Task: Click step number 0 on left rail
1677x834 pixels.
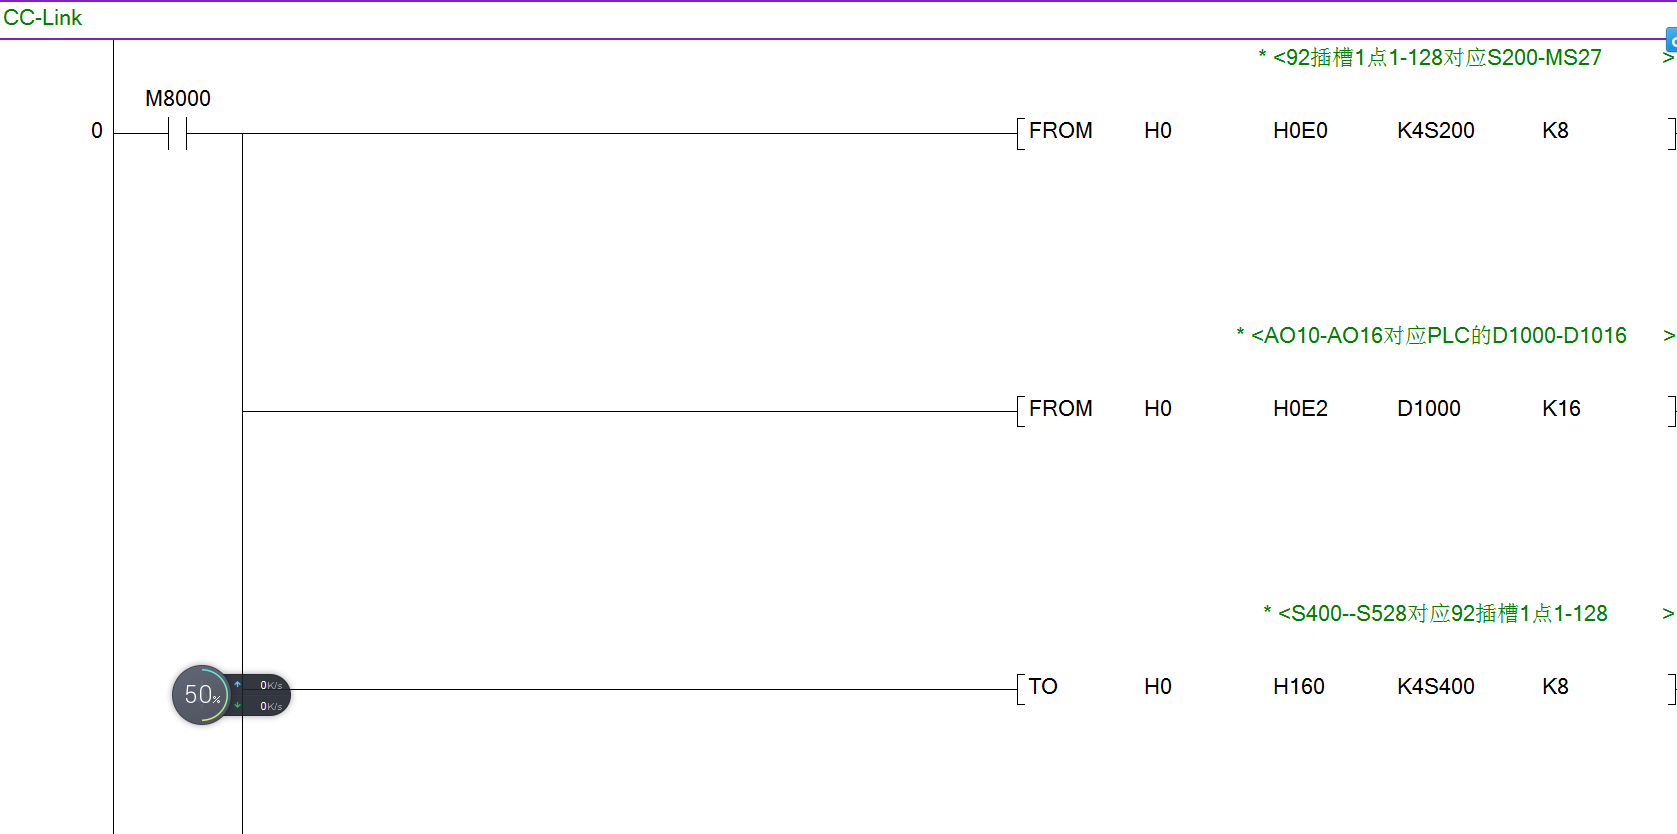Action: [97, 131]
